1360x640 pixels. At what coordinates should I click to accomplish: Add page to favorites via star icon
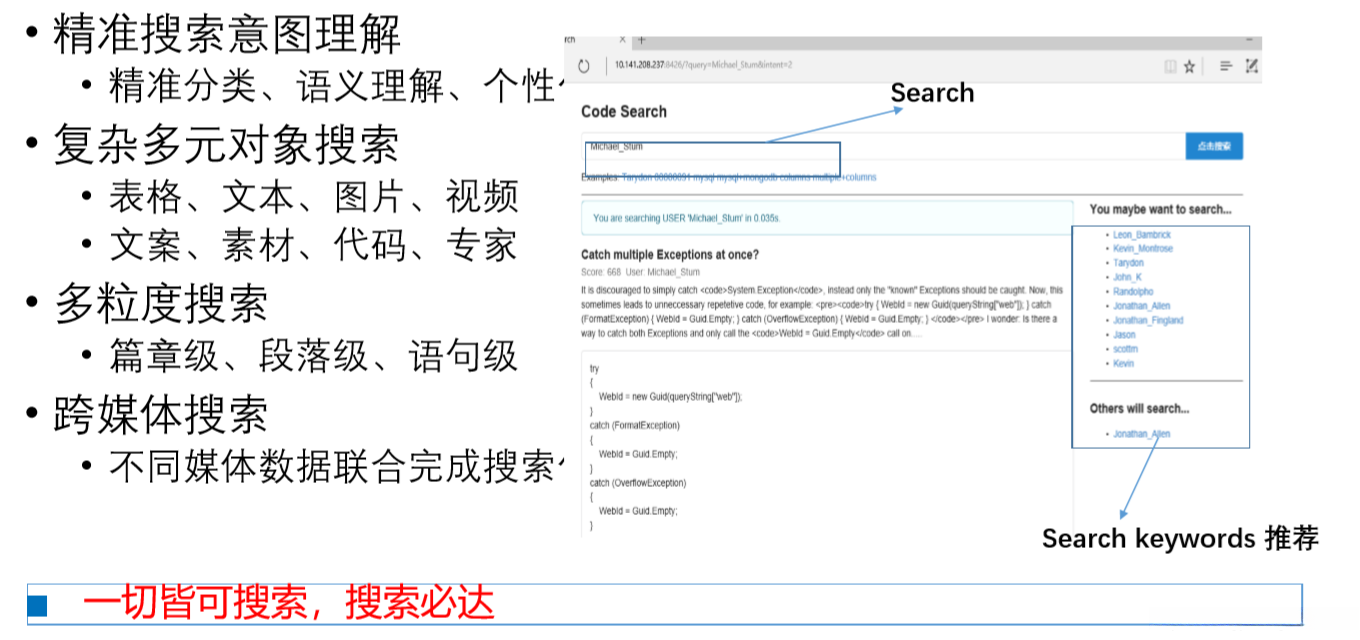pos(1190,64)
